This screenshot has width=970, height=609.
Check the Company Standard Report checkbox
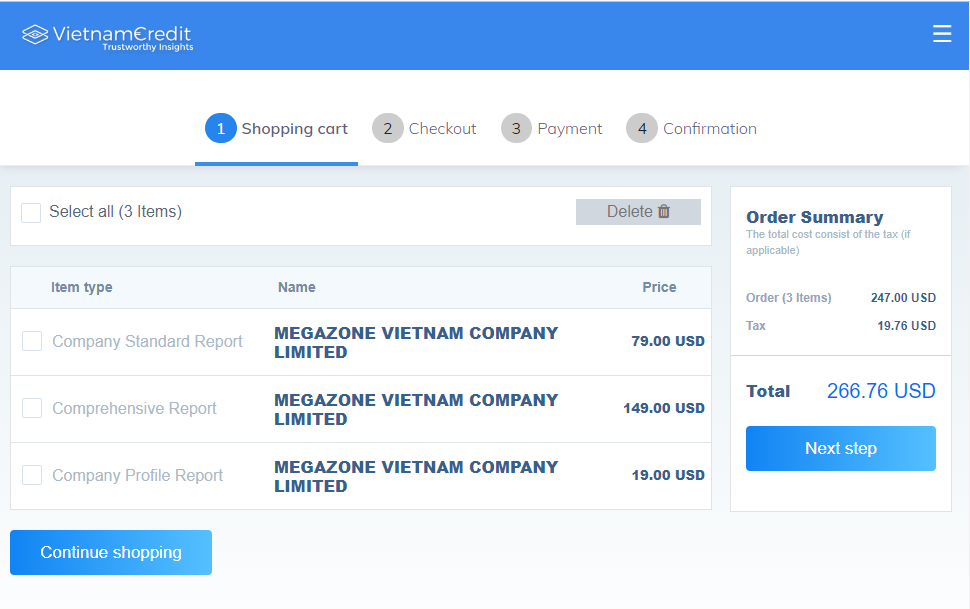tap(32, 341)
